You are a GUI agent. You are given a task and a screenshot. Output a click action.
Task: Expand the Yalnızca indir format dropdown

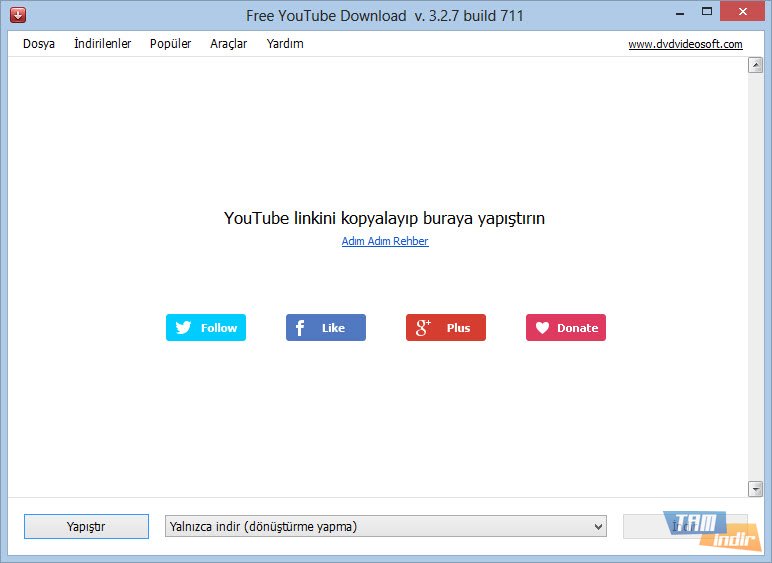pos(386,527)
